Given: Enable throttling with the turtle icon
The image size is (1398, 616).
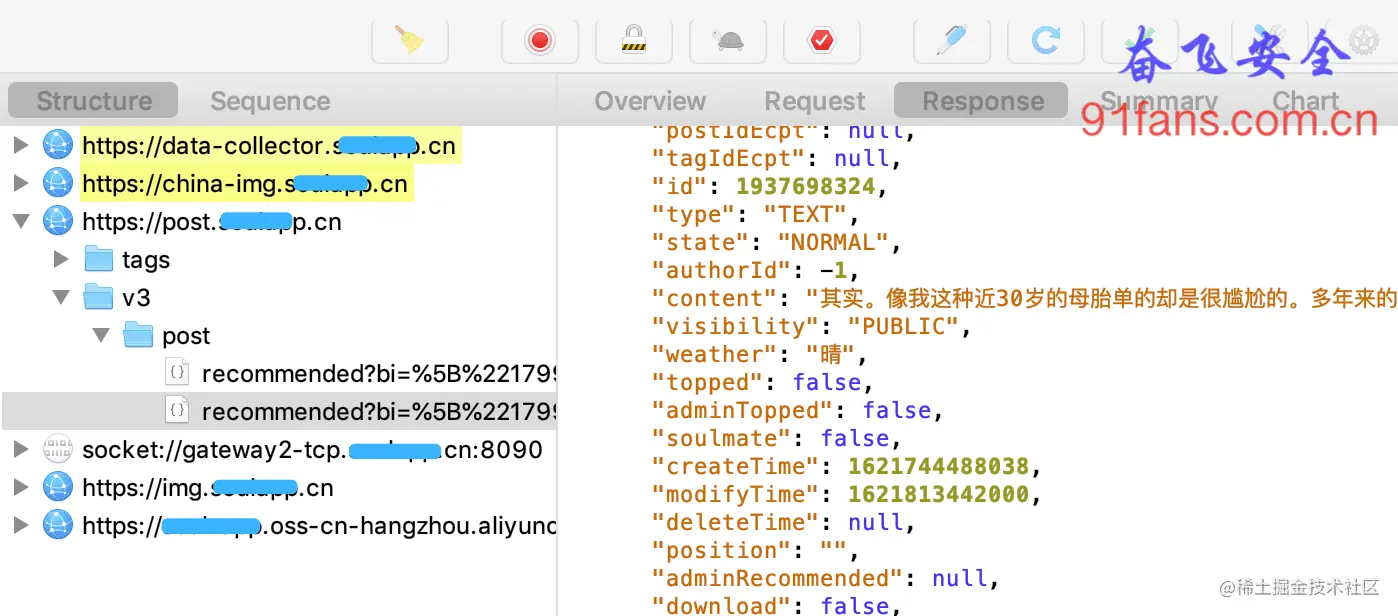Looking at the screenshot, I should pyautogui.click(x=728, y=40).
